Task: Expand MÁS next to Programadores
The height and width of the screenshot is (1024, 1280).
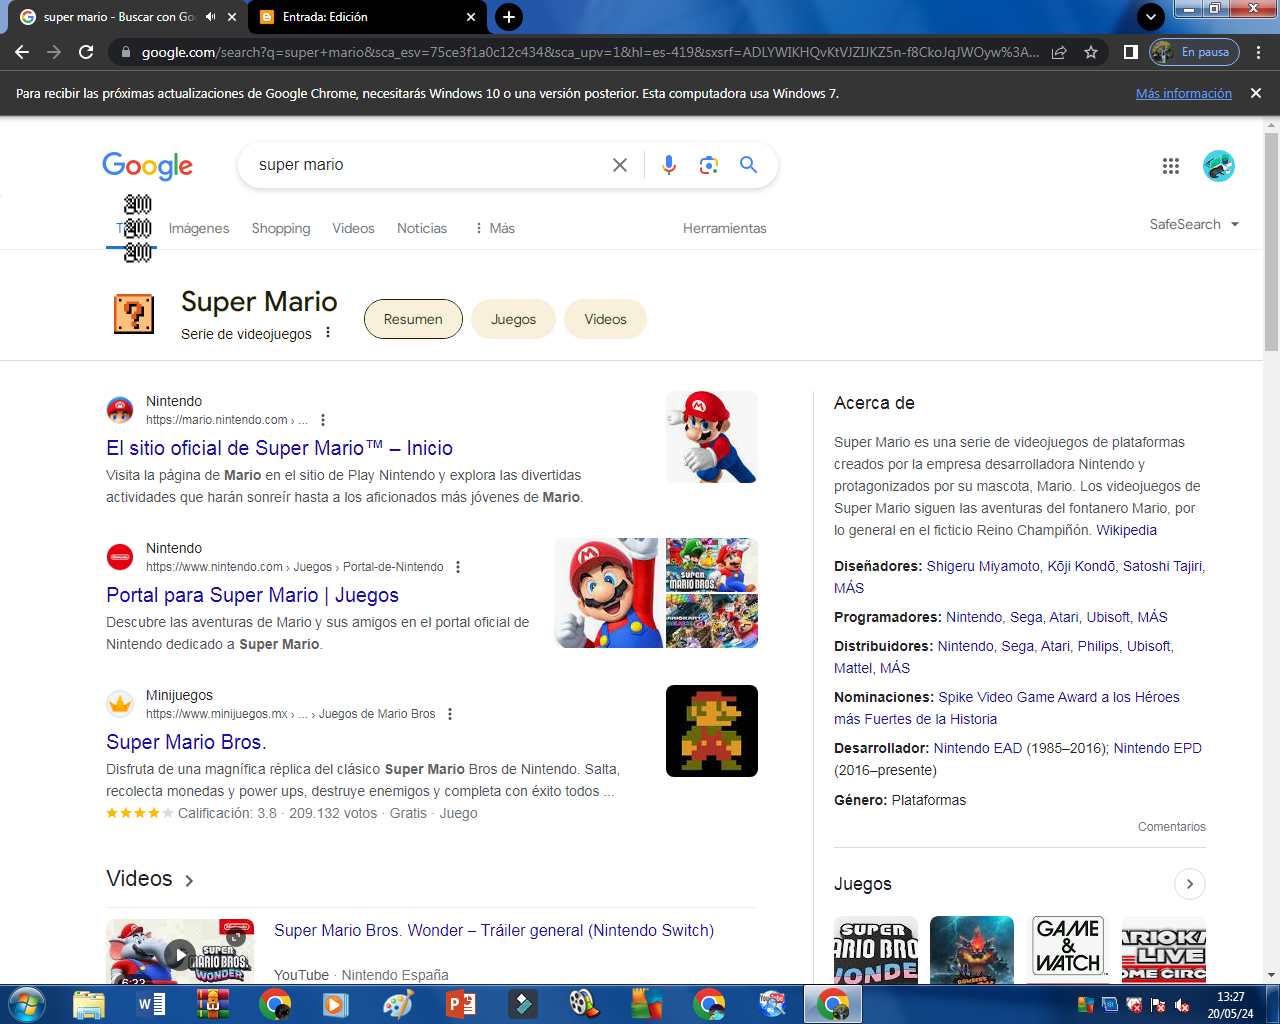Action: [x=1152, y=617]
